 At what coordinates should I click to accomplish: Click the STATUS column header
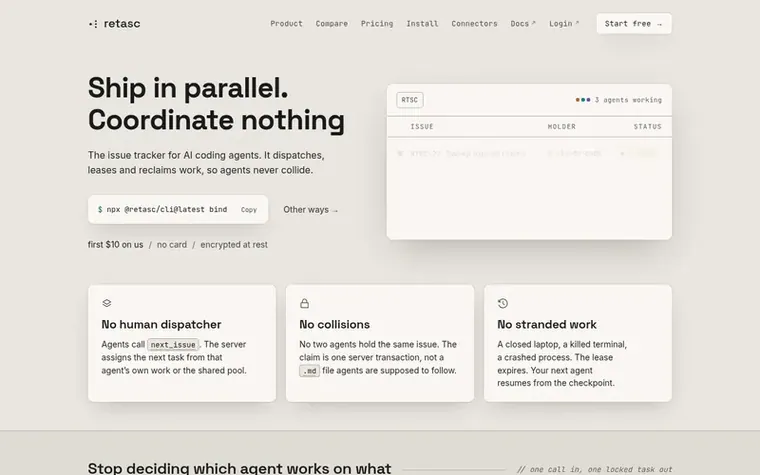pos(648,127)
